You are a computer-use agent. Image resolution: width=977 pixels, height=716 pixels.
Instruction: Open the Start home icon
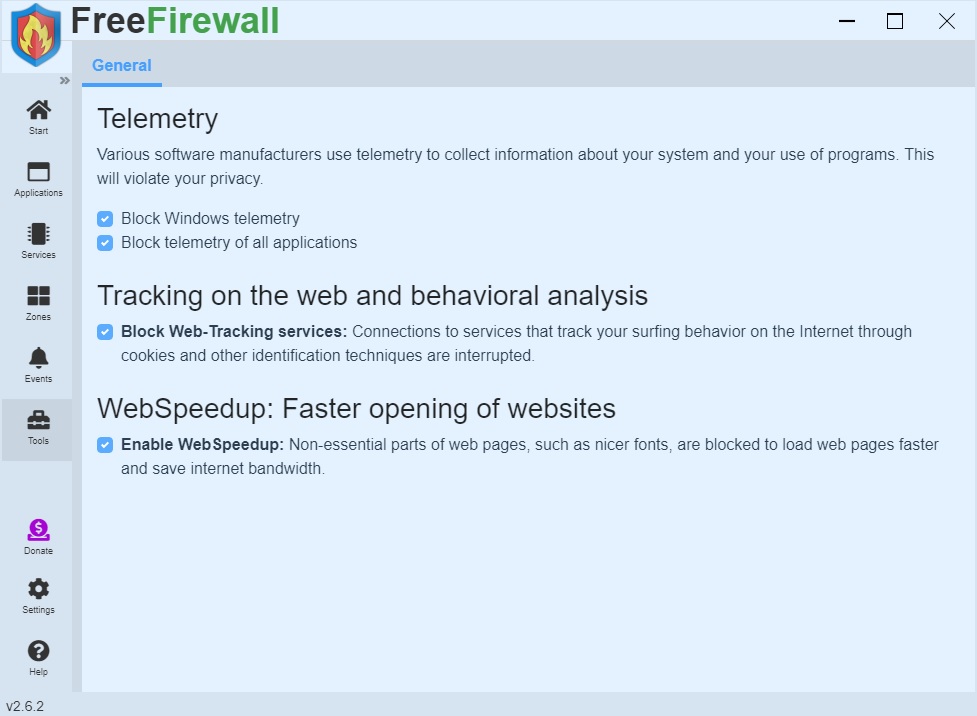(x=38, y=110)
